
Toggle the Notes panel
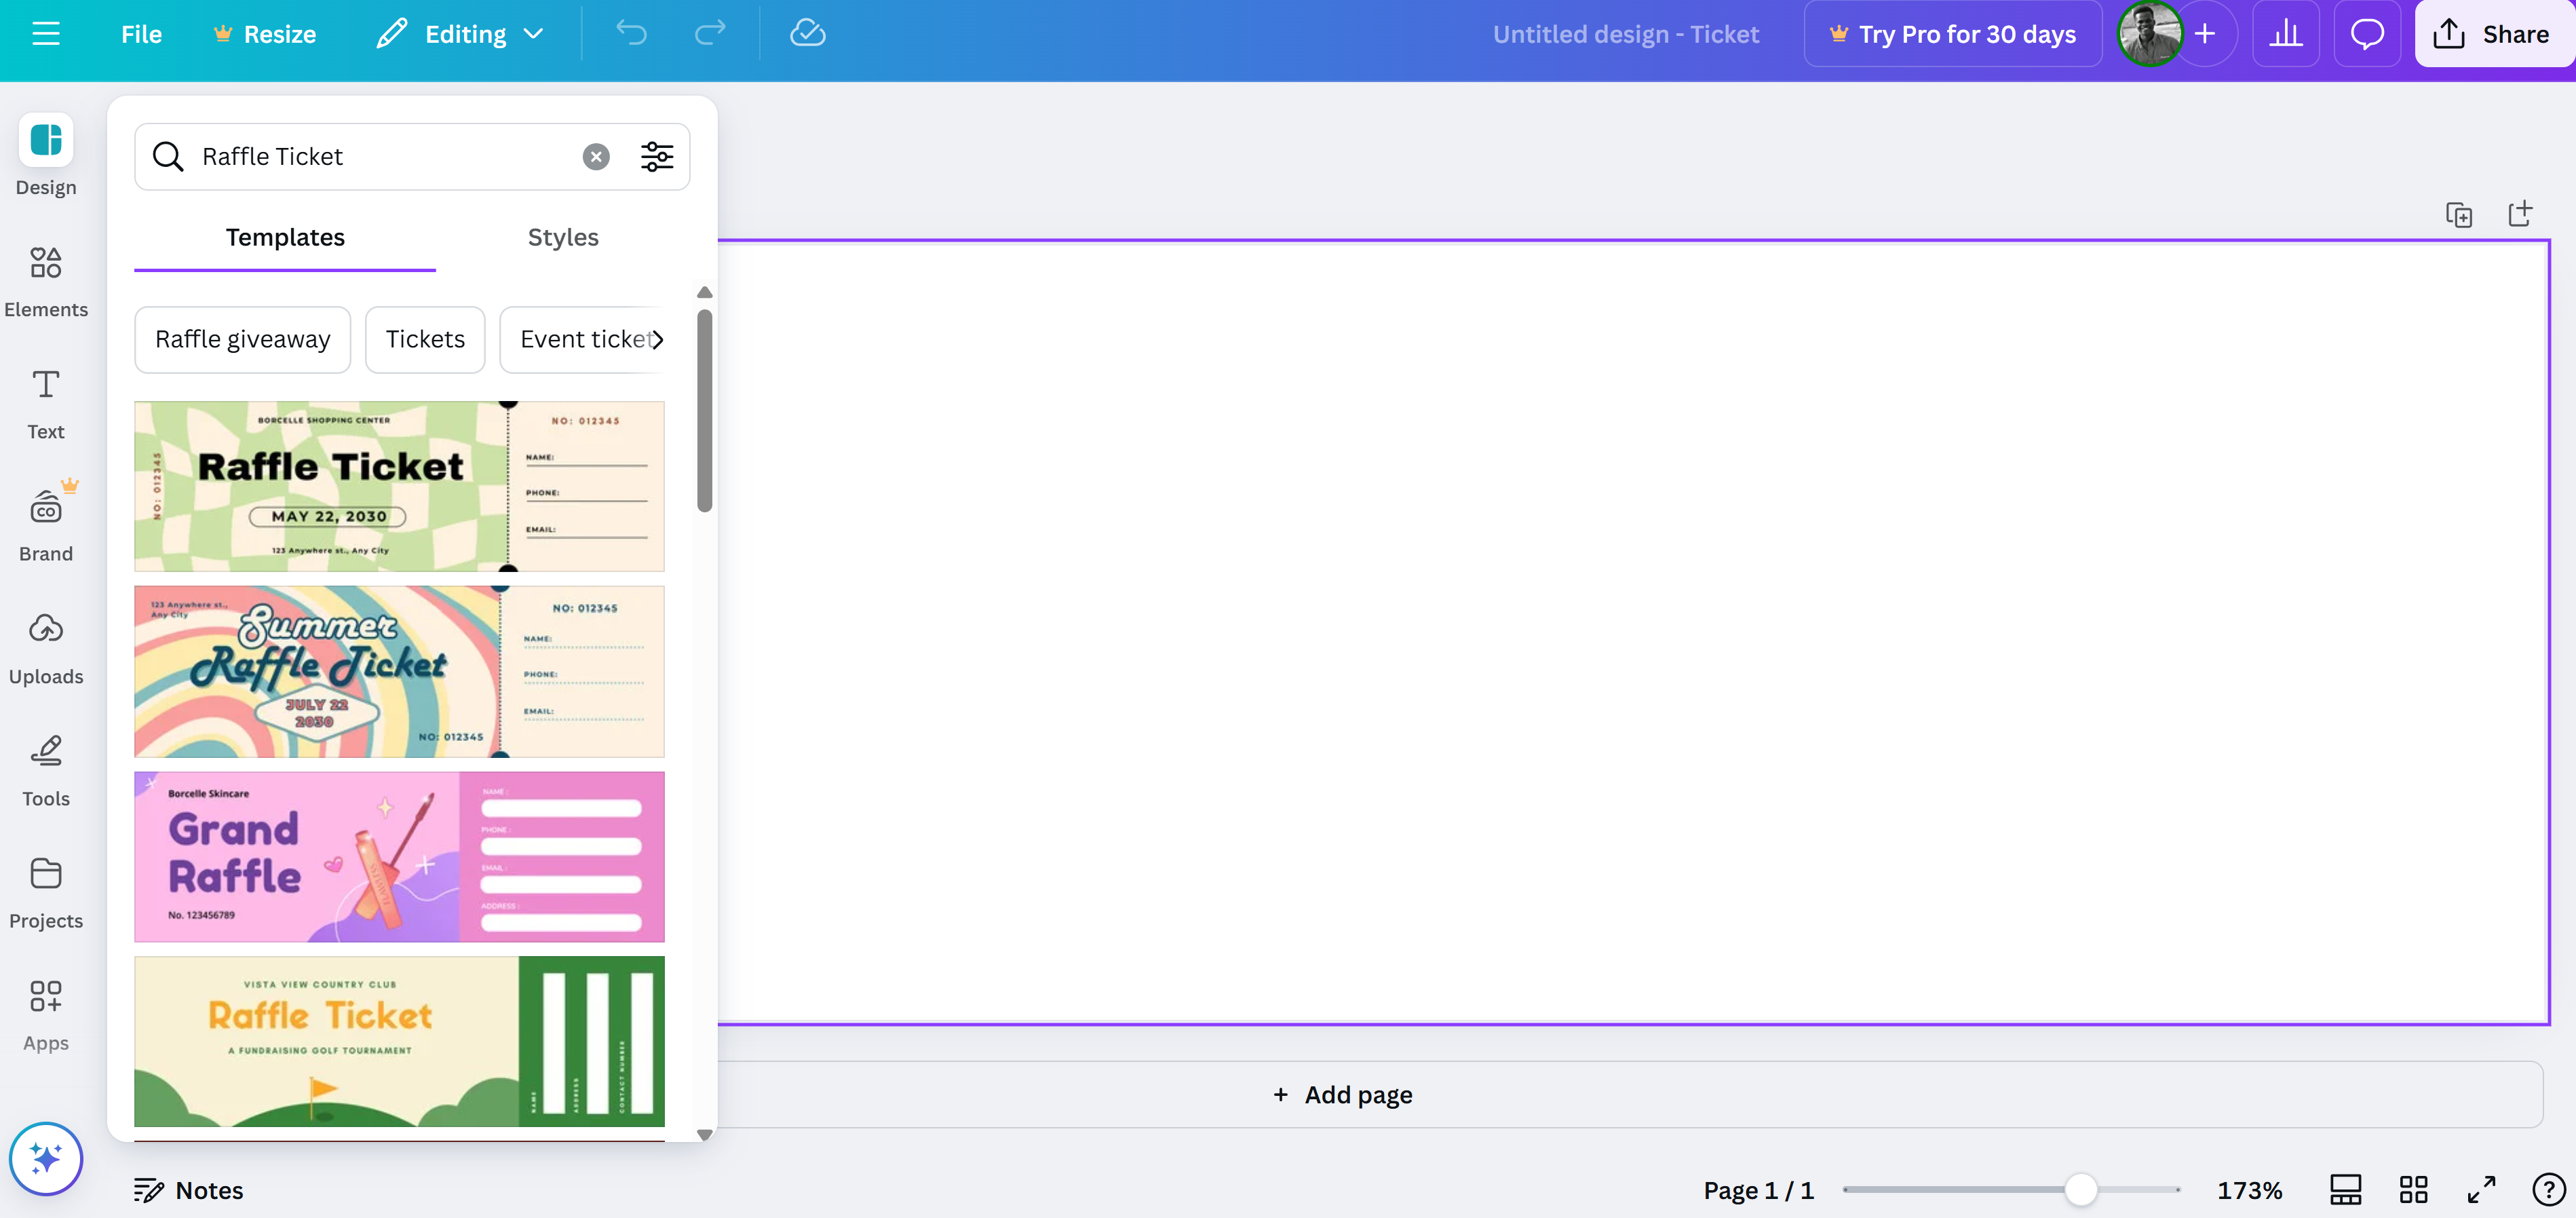[189, 1190]
